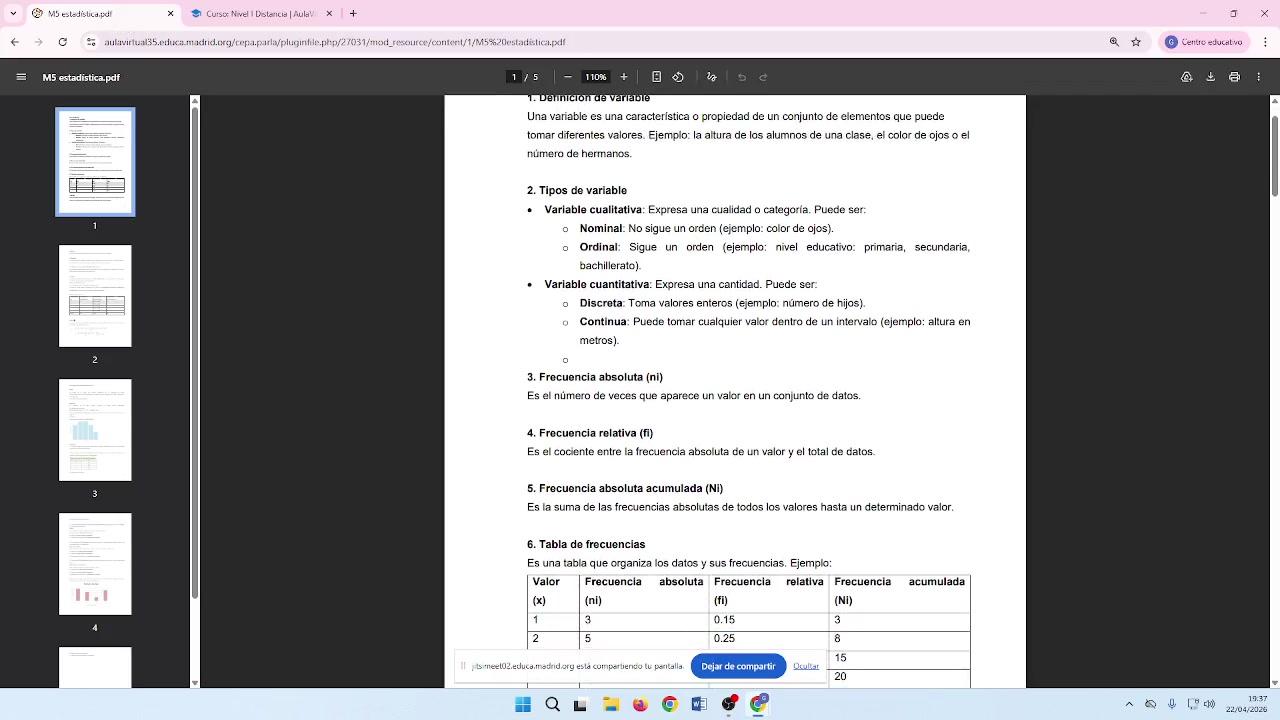Click the heading '2. Tipos de variable'
The image size is (1280, 720).
pos(577,190)
